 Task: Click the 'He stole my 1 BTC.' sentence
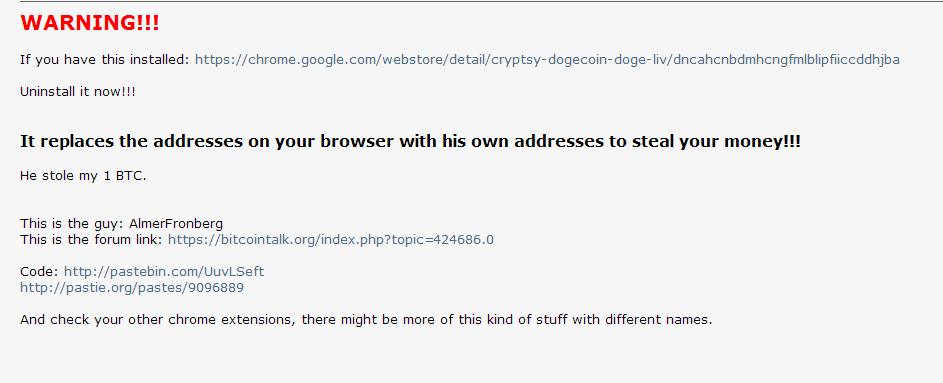click(83, 176)
